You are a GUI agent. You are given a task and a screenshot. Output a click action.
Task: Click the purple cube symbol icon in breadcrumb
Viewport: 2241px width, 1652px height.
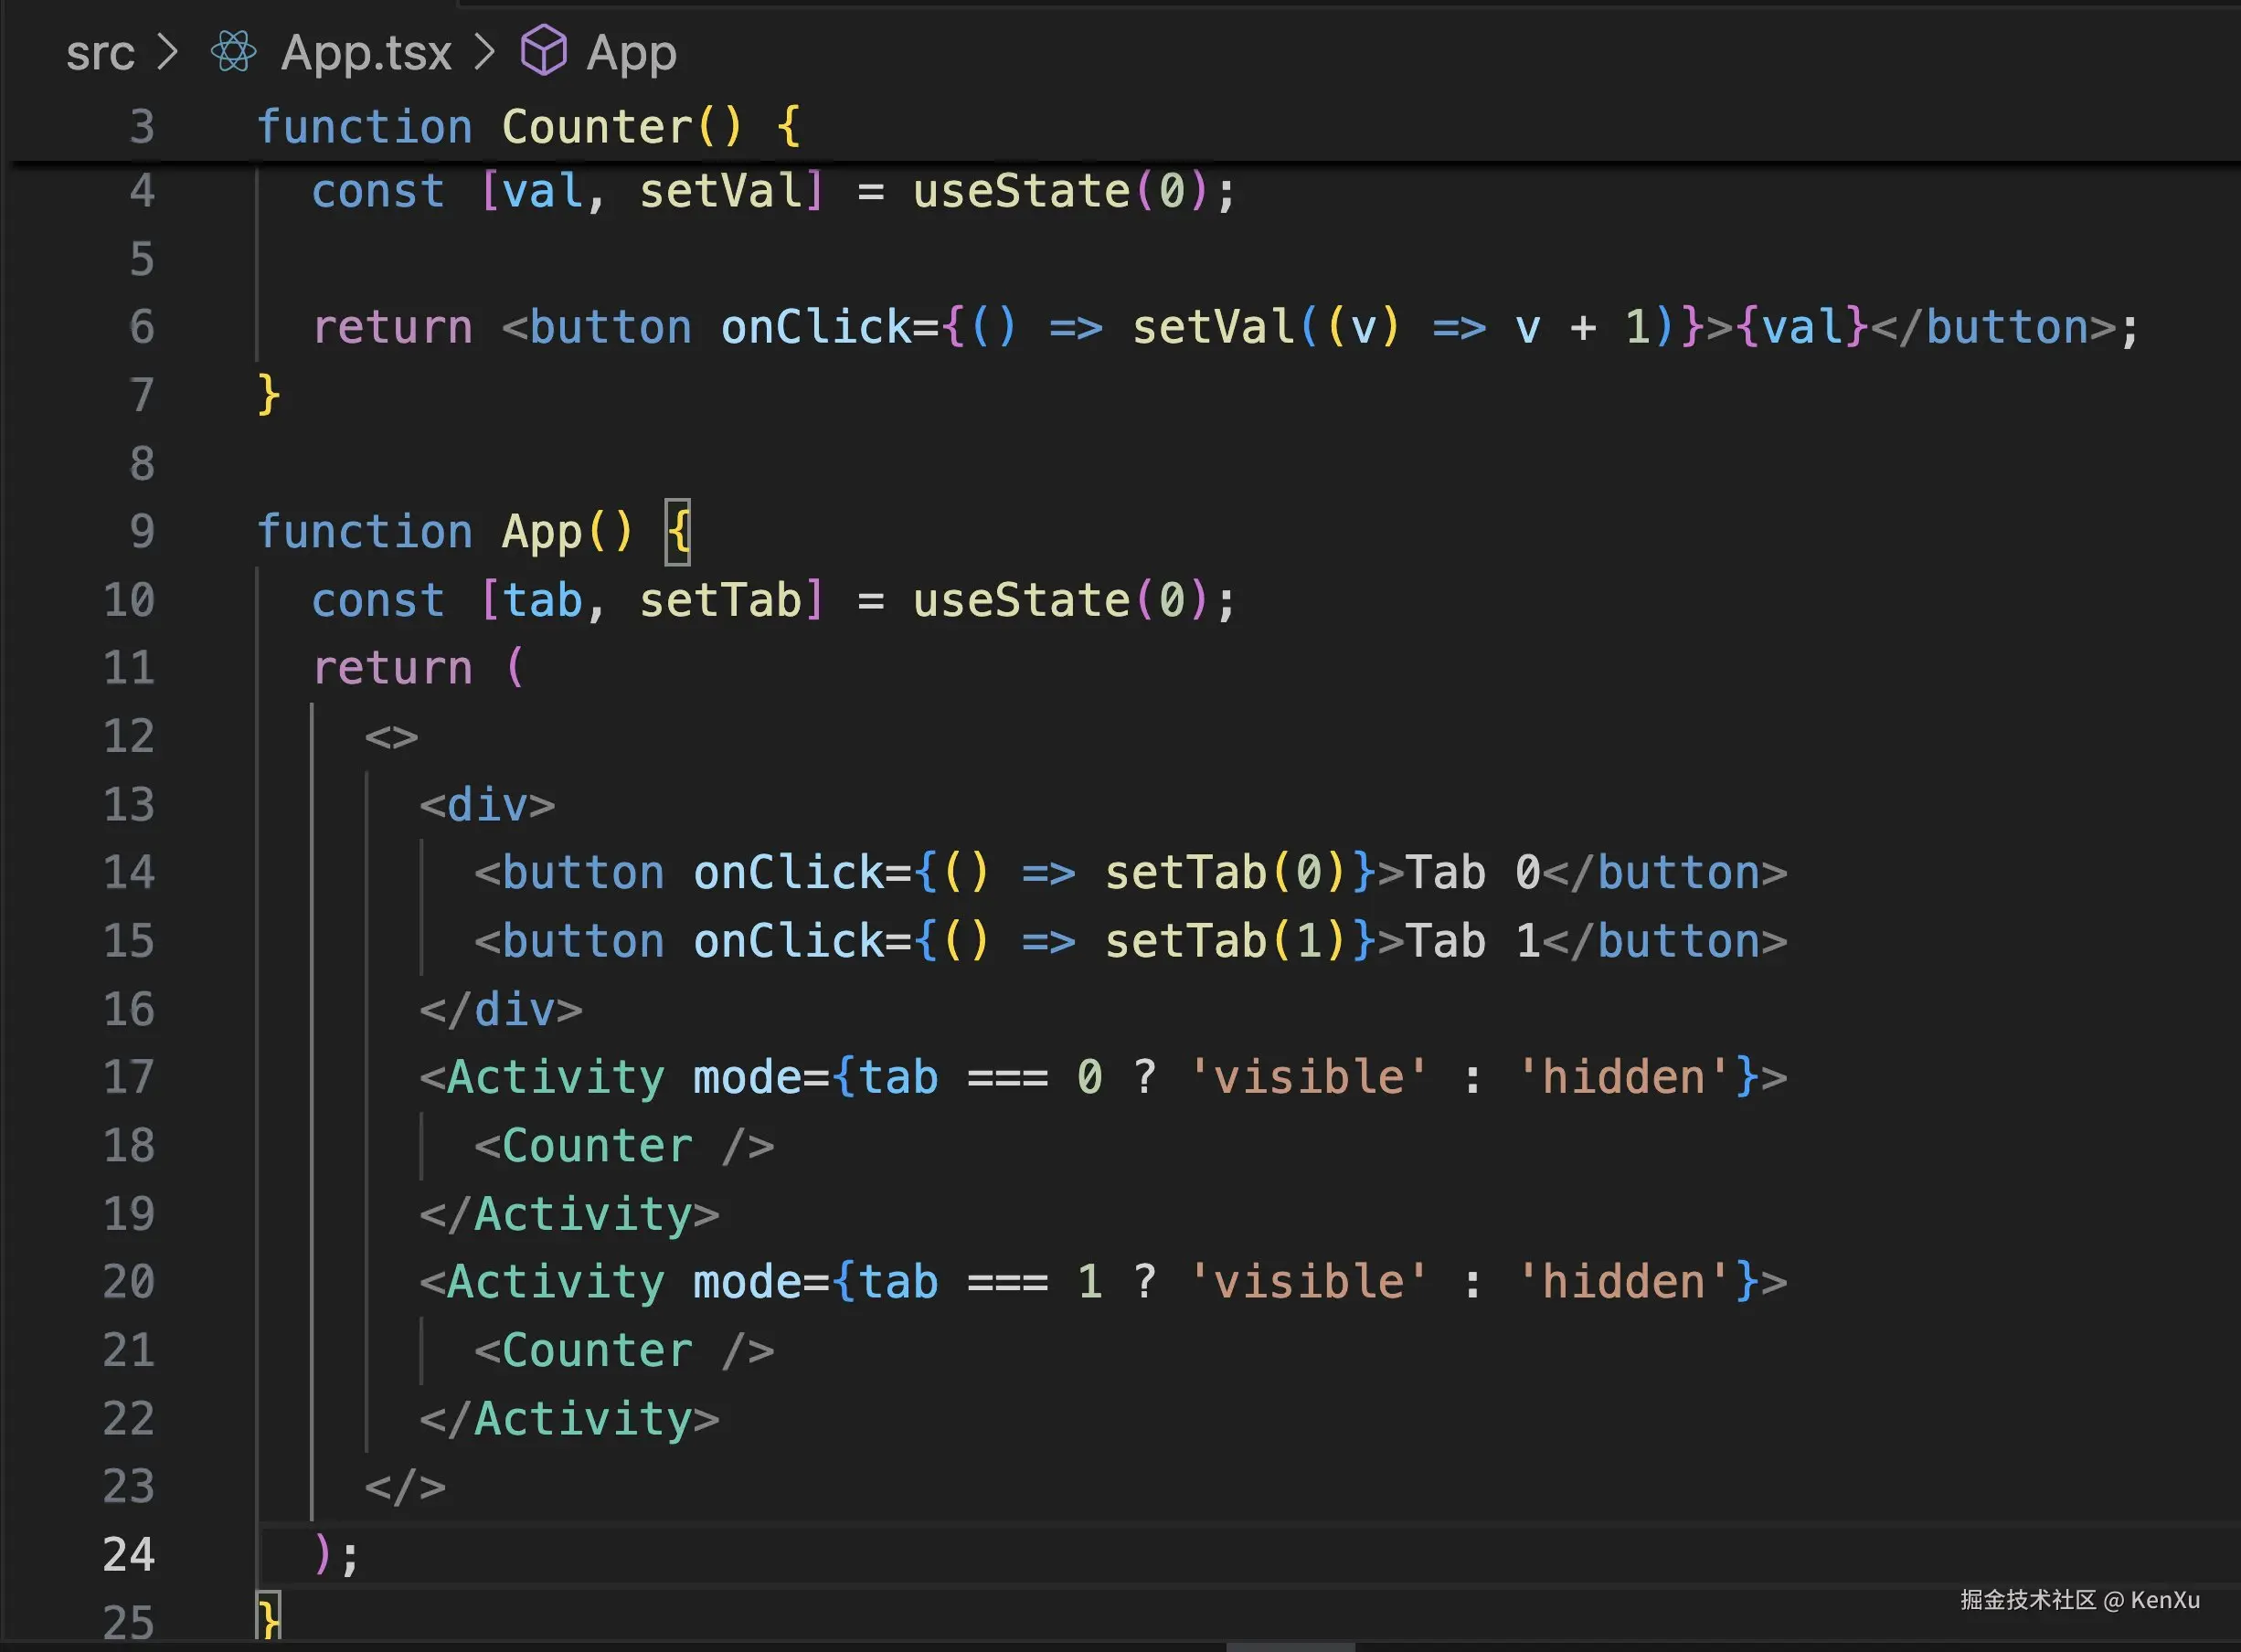point(544,50)
